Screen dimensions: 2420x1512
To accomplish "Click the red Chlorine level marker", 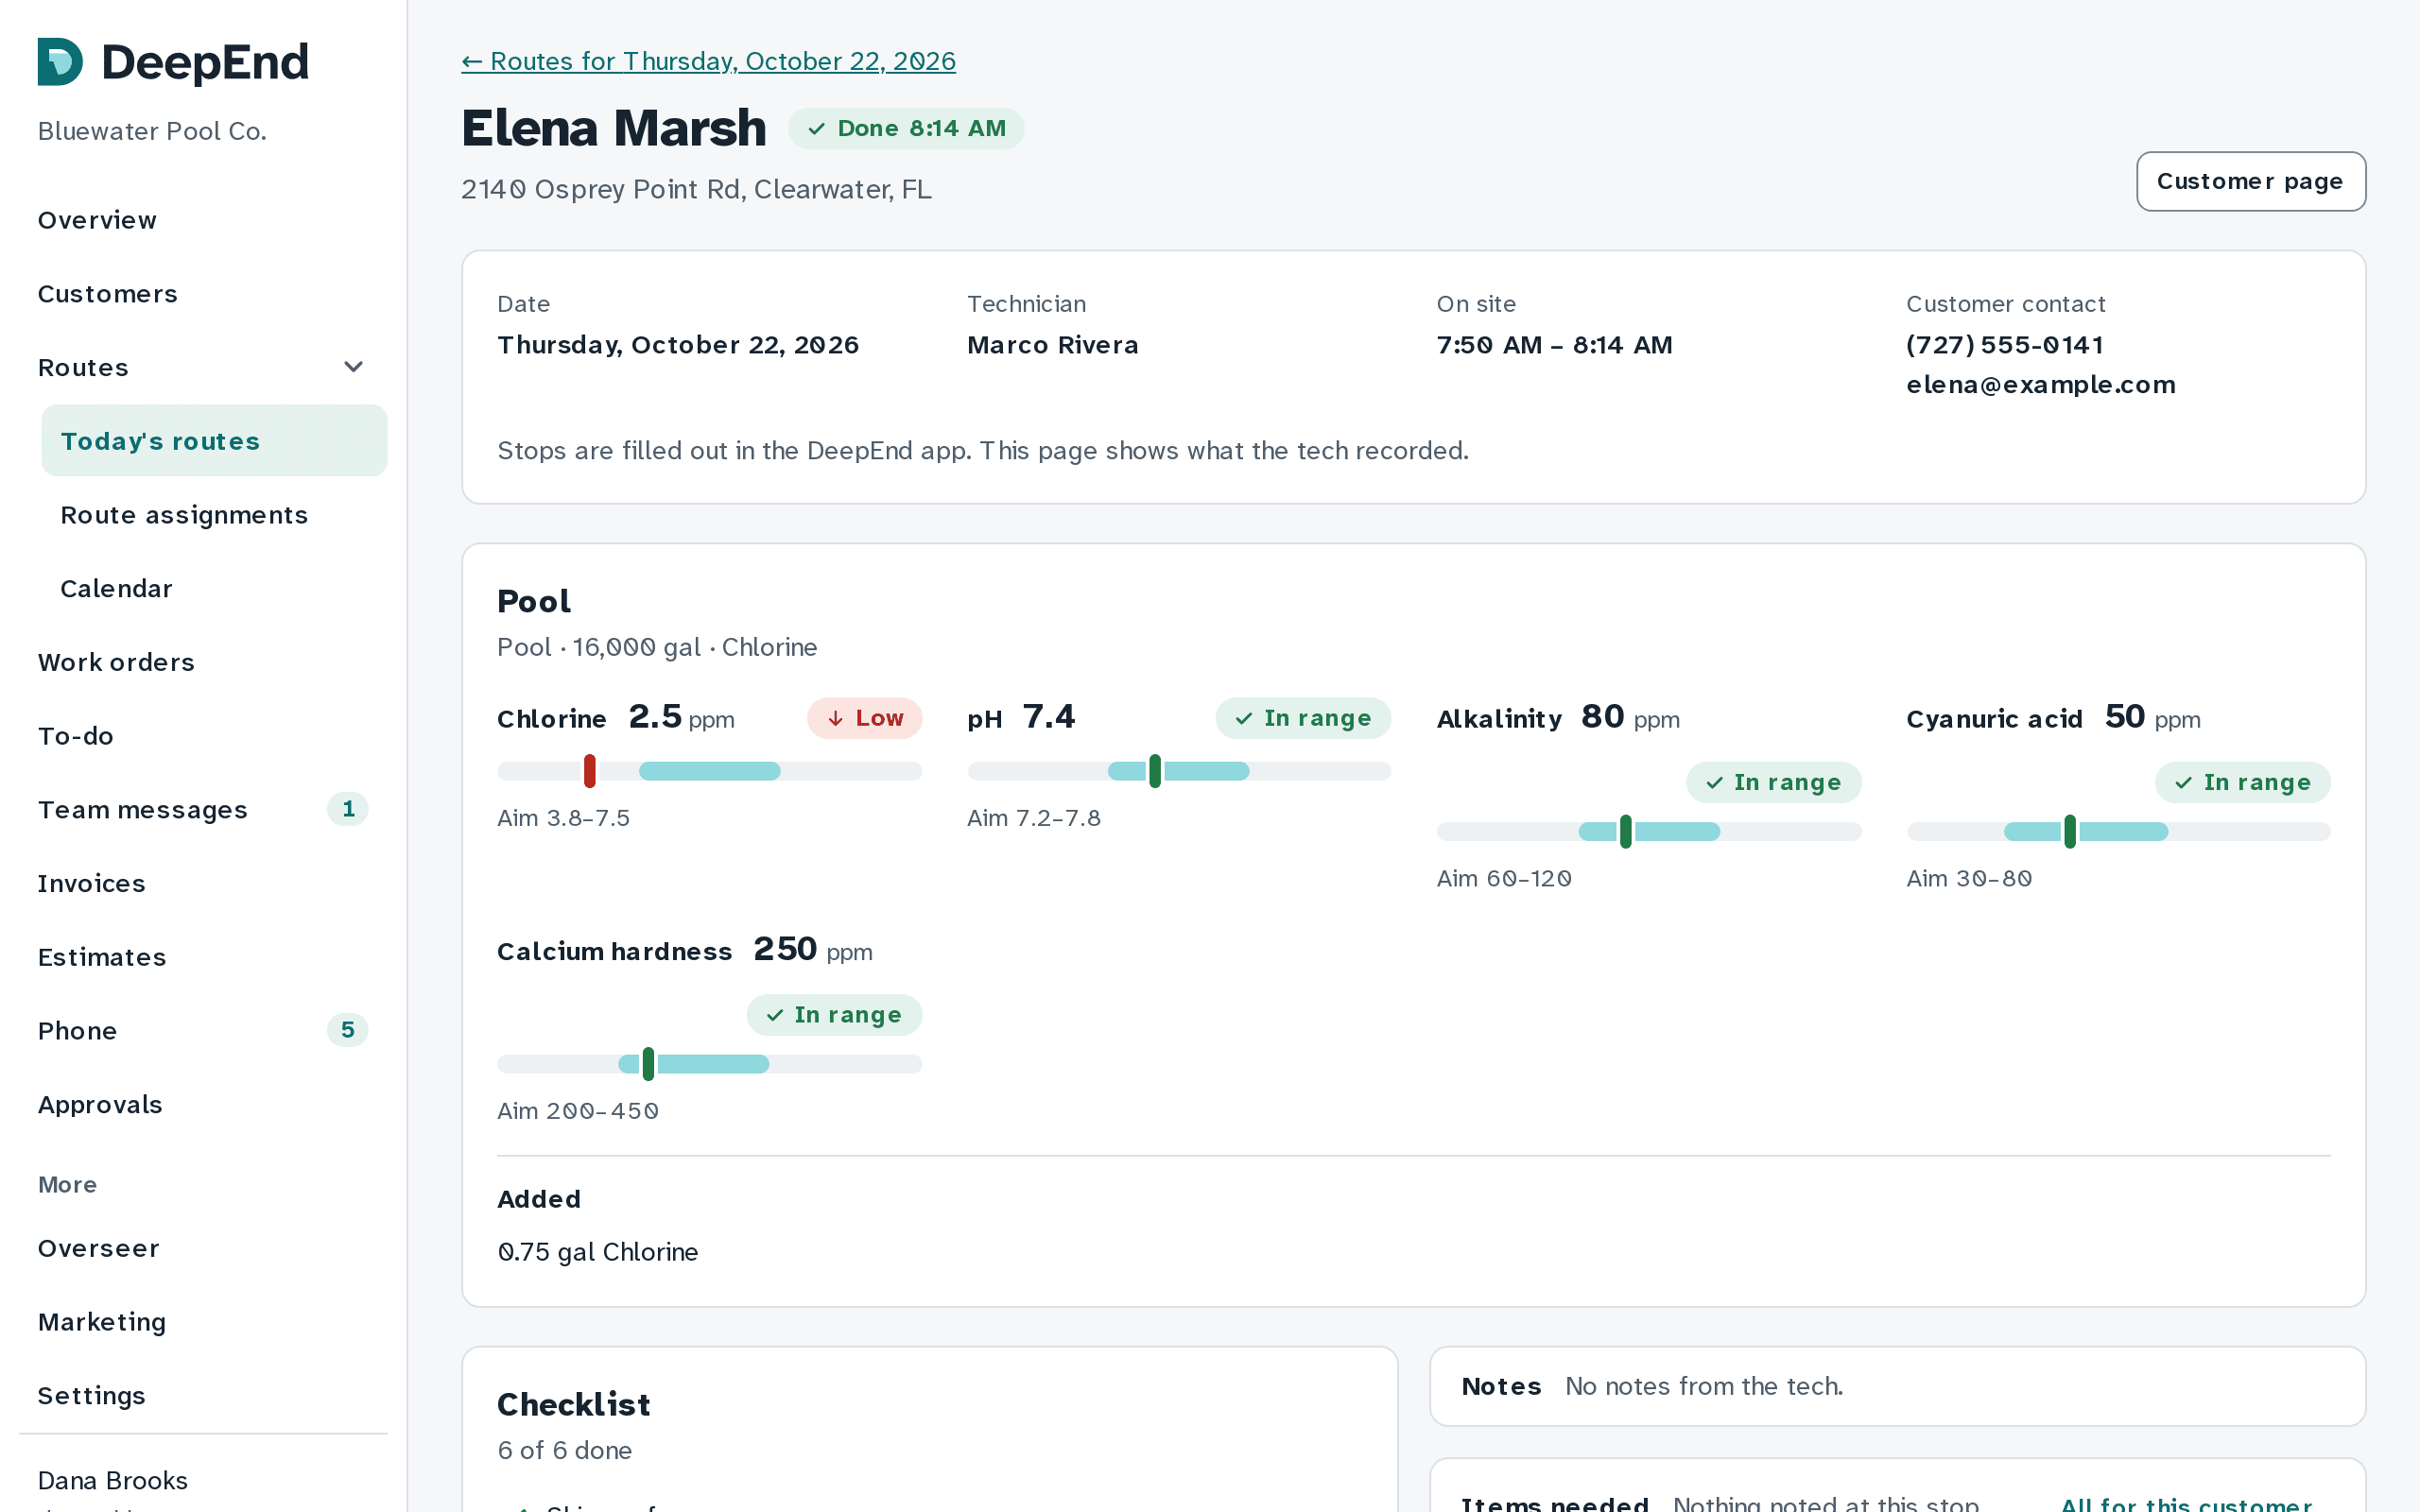I will [590, 771].
